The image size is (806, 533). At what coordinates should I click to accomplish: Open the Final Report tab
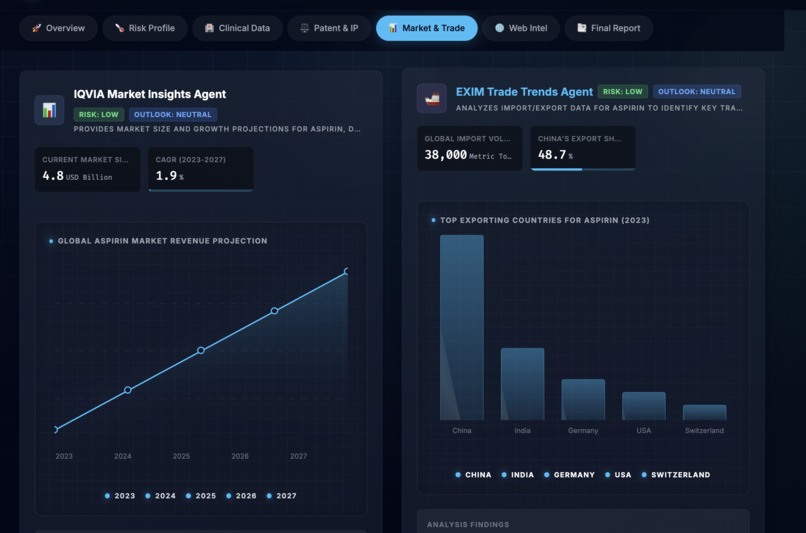point(609,28)
